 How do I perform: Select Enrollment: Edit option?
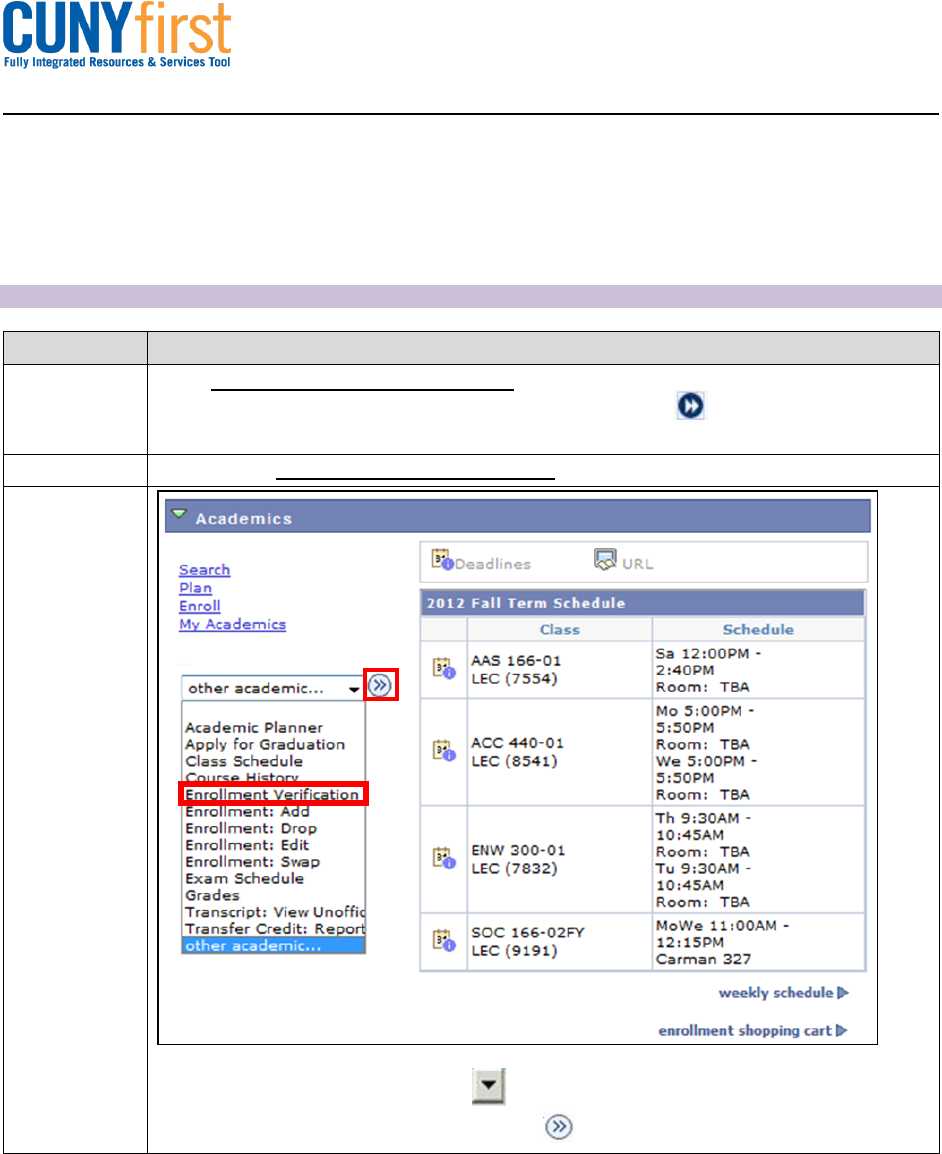247,845
